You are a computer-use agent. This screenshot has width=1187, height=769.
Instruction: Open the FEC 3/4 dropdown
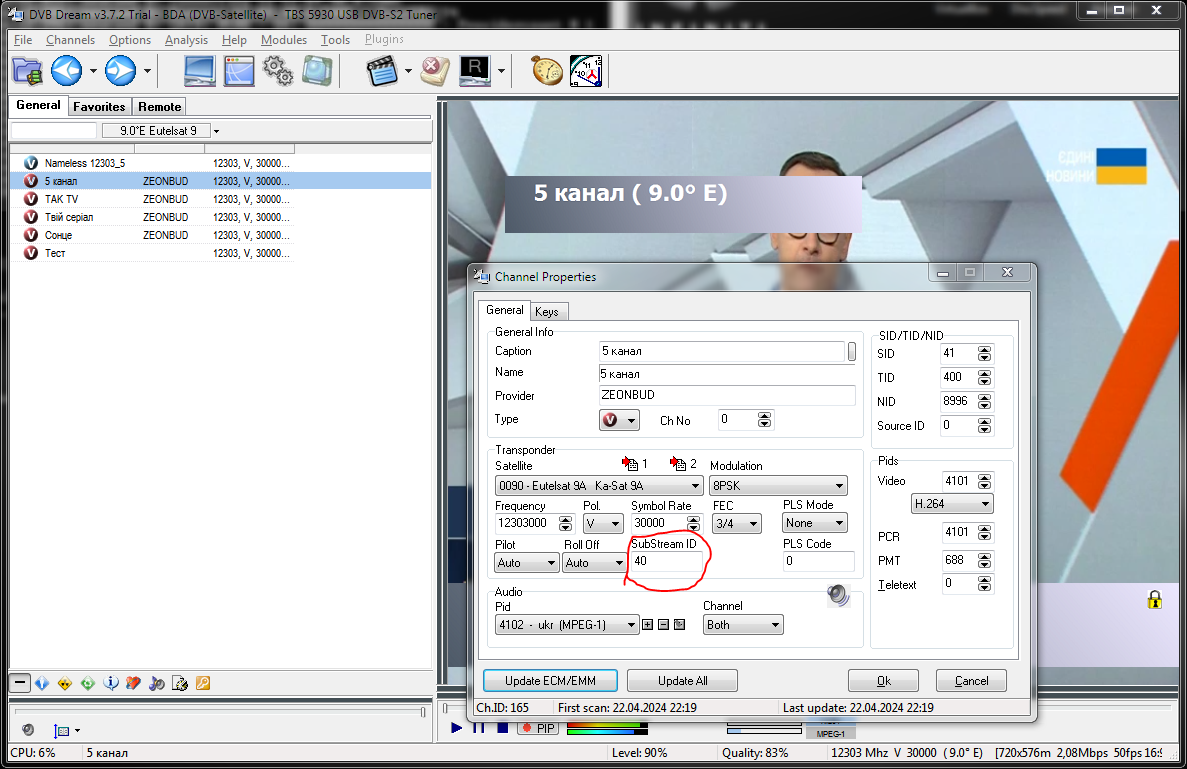737,523
